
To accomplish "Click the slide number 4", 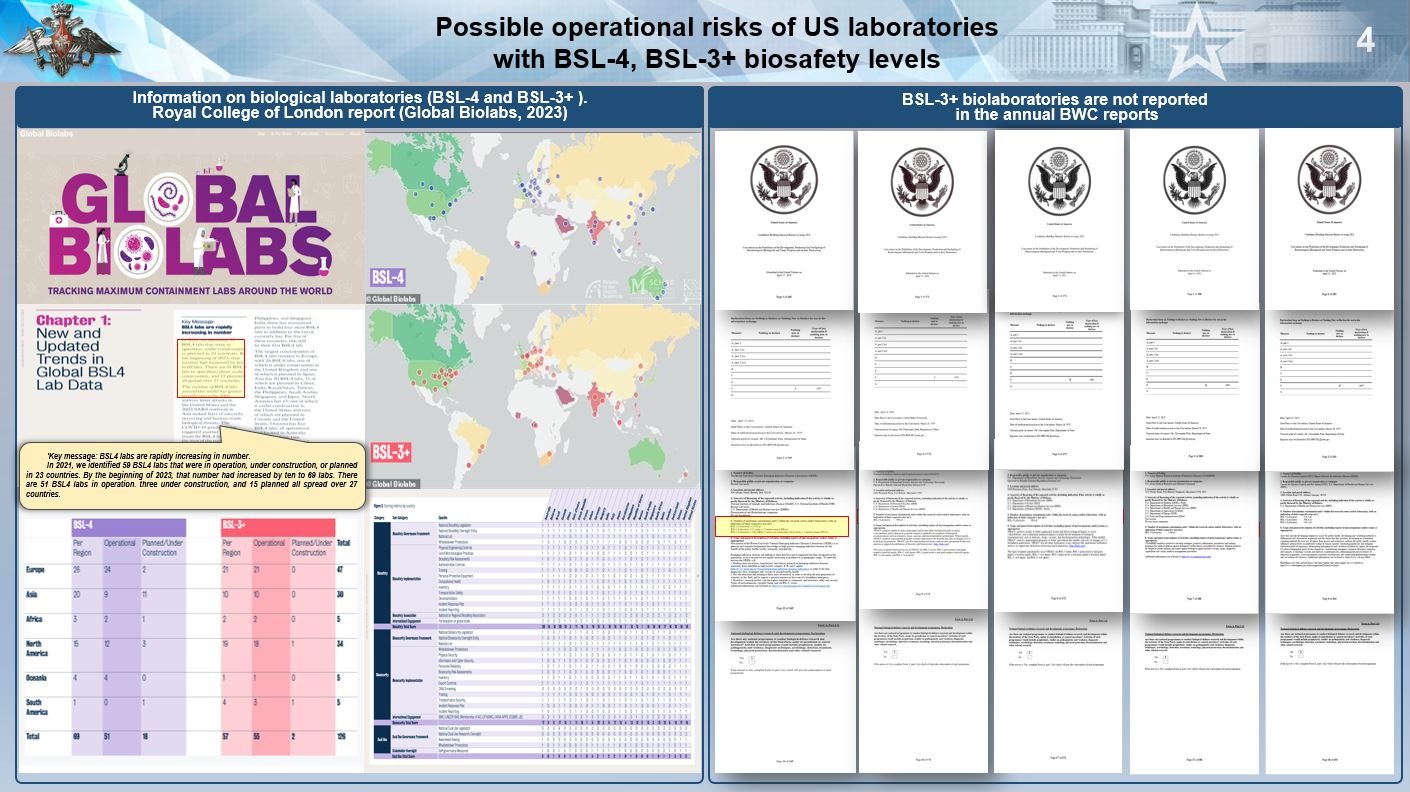I will pos(1365,41).
